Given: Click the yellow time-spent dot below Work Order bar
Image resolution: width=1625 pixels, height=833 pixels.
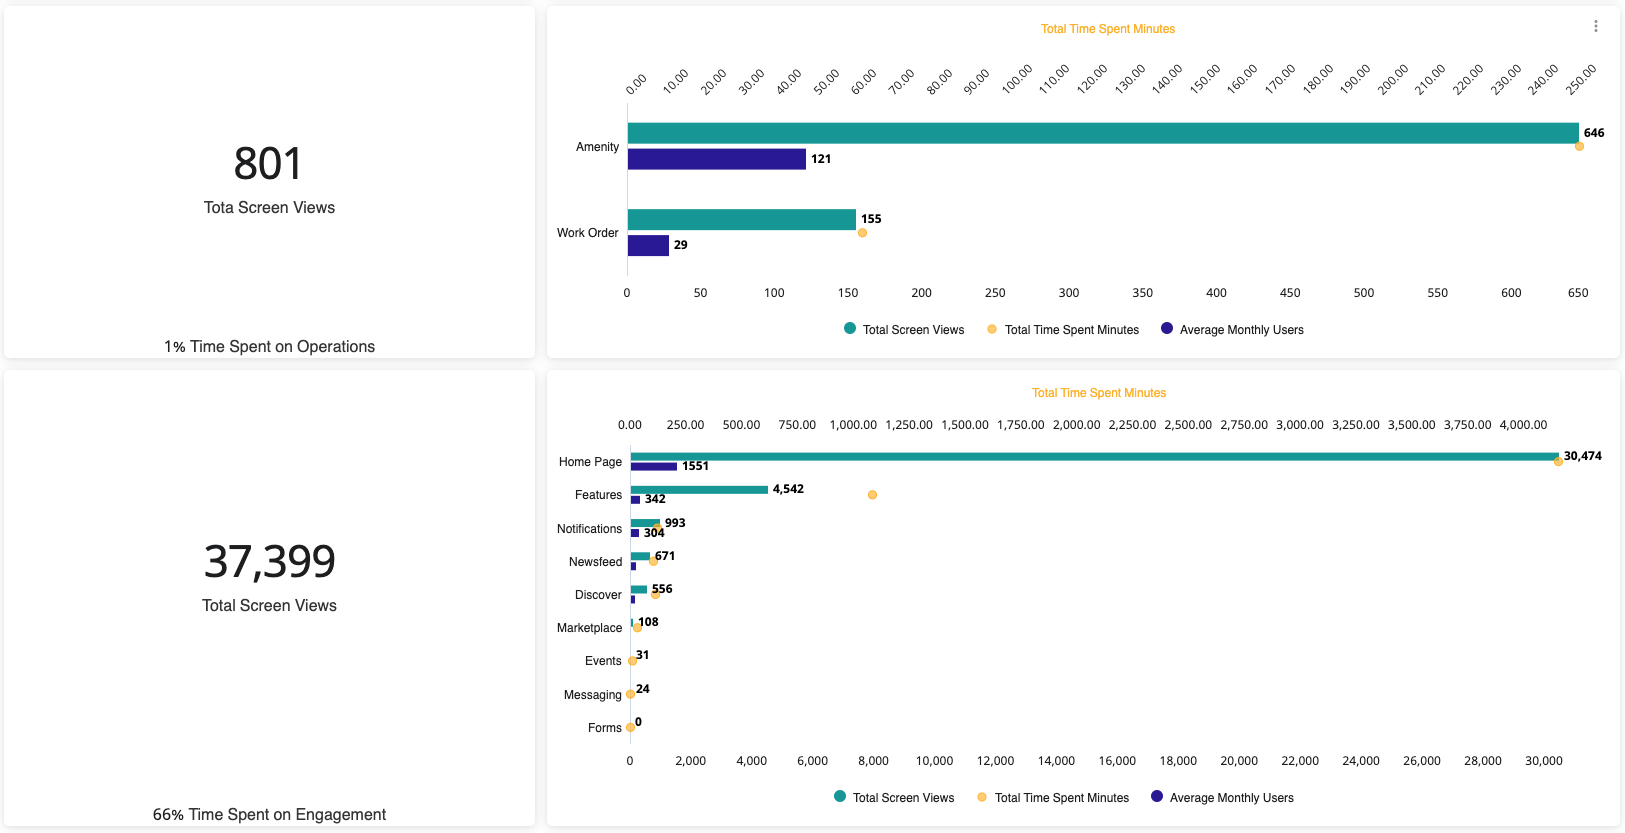Looking at the screenshot, I should tap(862, 233).
